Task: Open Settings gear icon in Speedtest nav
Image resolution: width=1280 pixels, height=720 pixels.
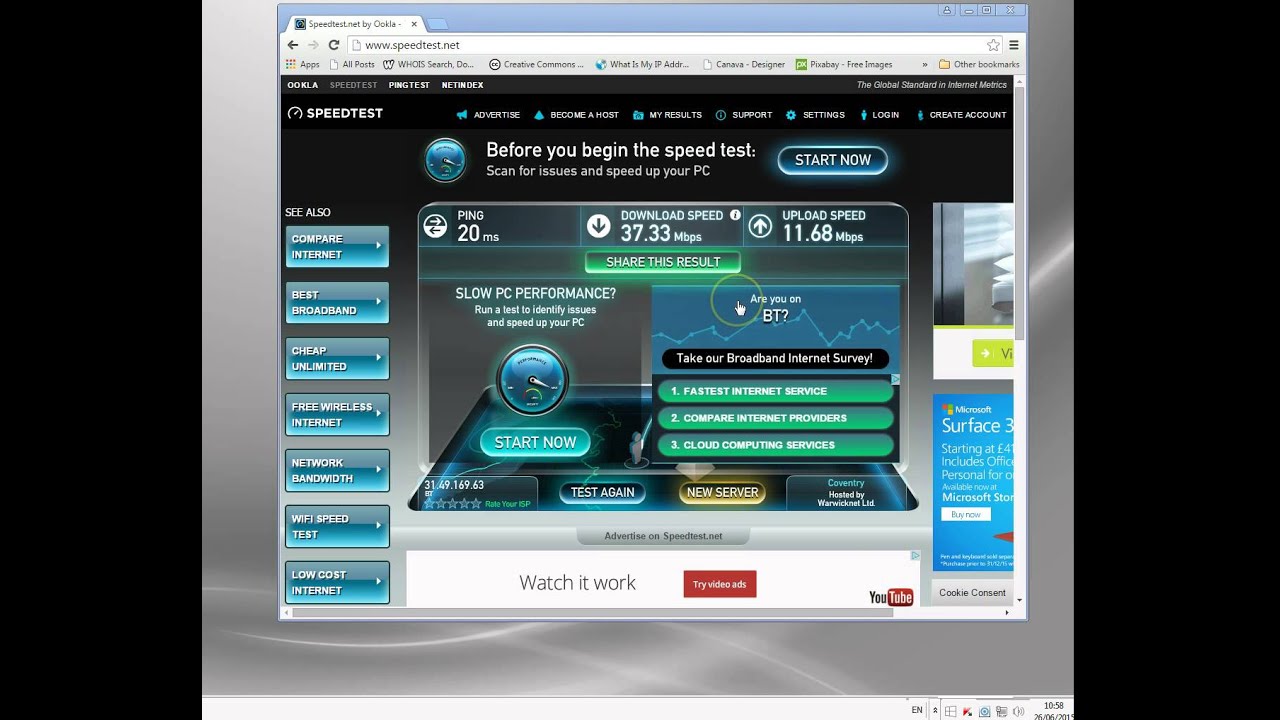Action: click(x=791, y=115)
